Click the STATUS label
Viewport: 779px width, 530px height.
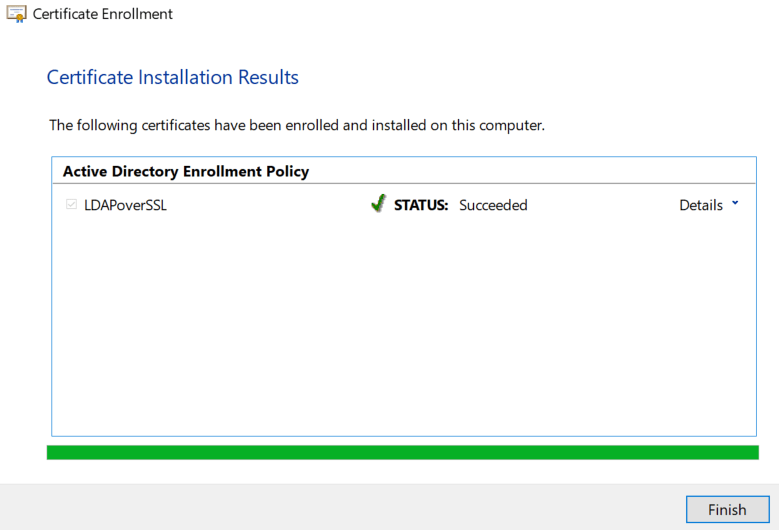pyautogui.click(x=421, y=205)
